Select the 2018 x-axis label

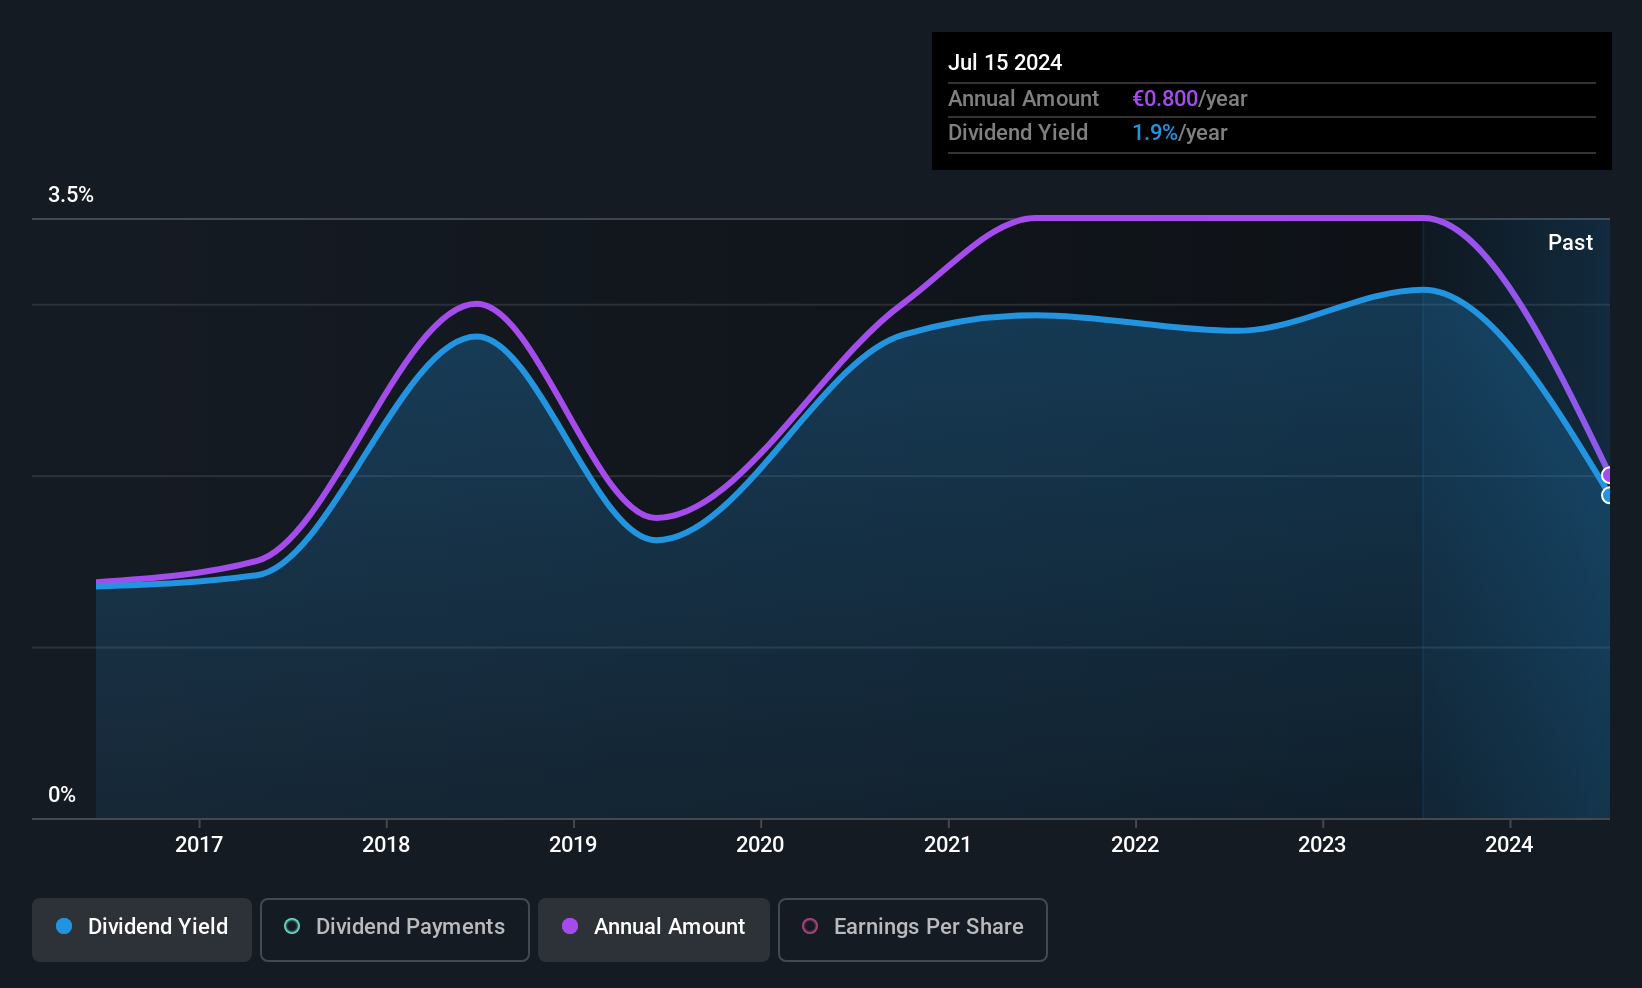pos(386,844)
